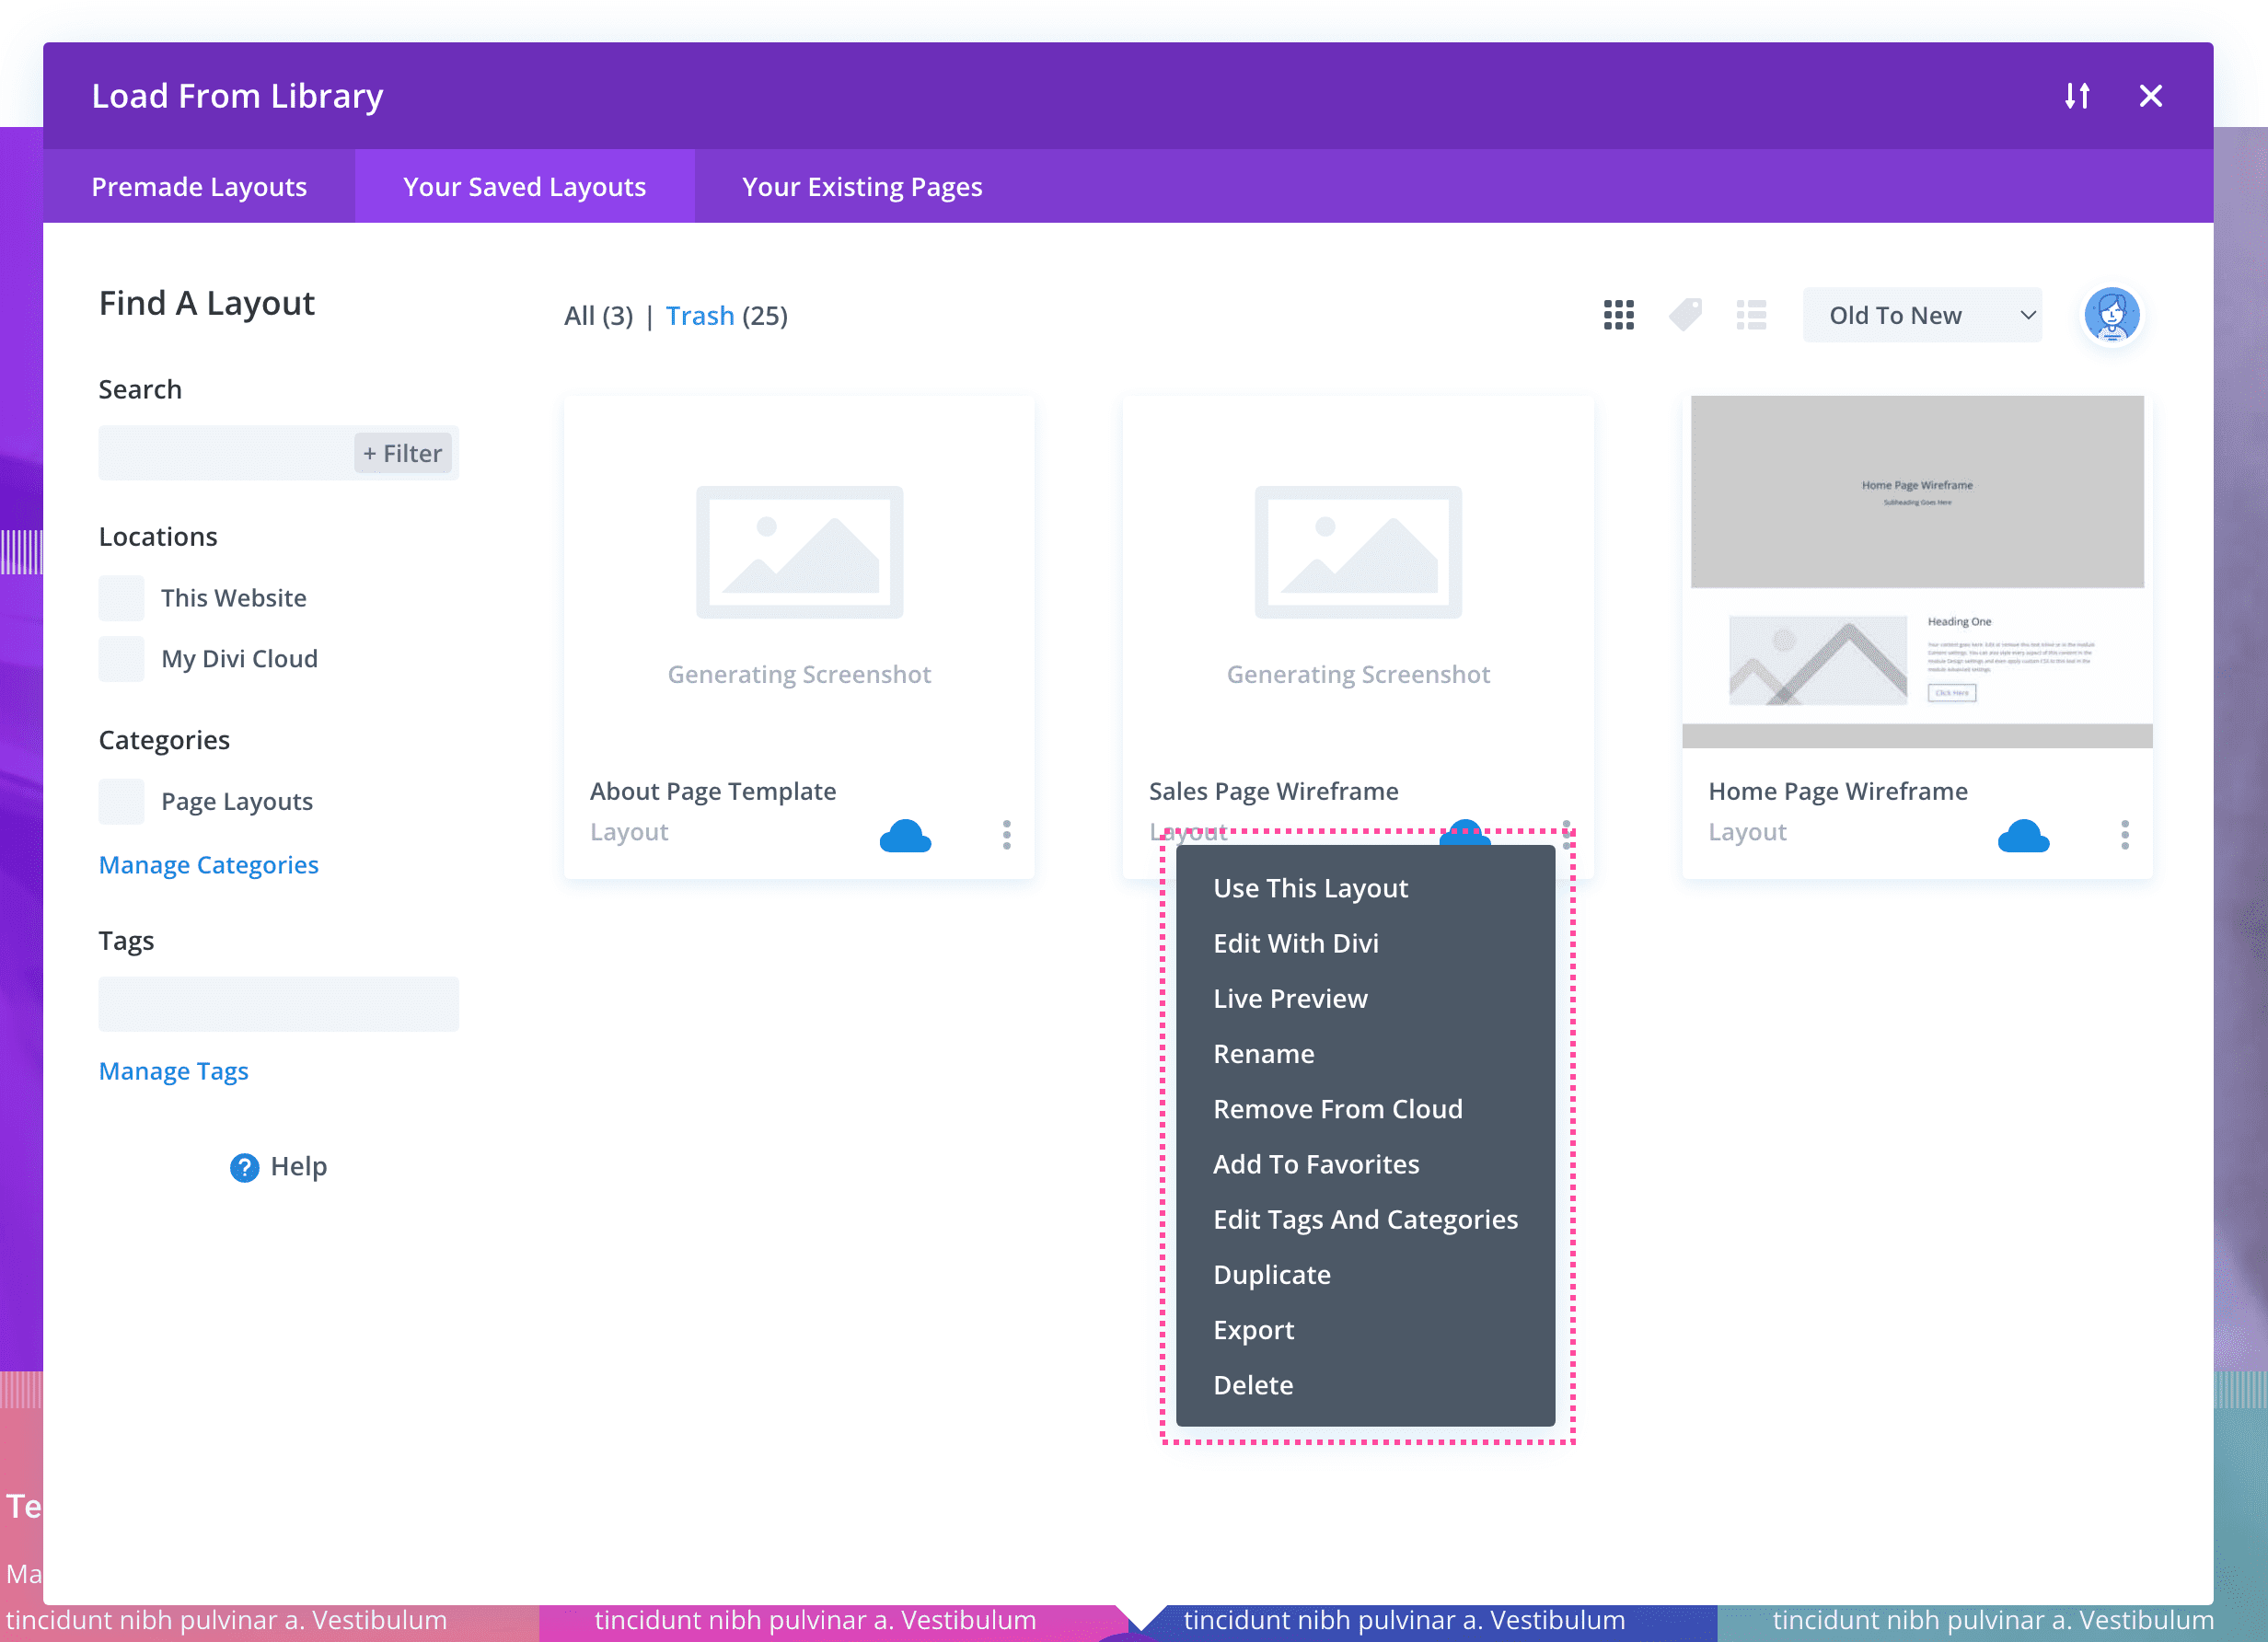
Task: Open three-dot menu for About Page Template
Action: pos(1006,834)
